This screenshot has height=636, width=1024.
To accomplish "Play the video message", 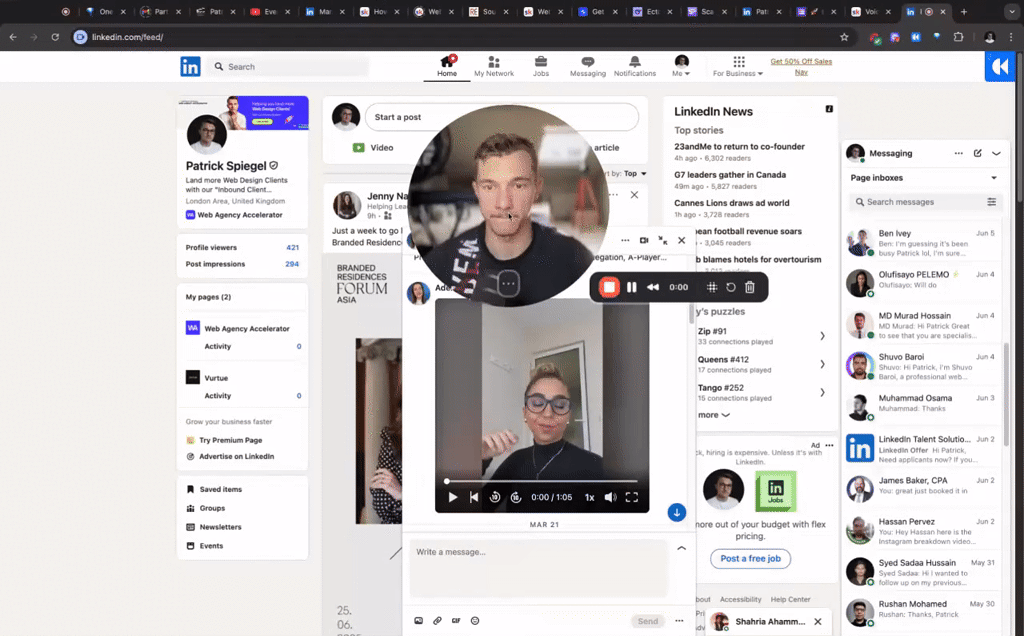I will [453, 497].
